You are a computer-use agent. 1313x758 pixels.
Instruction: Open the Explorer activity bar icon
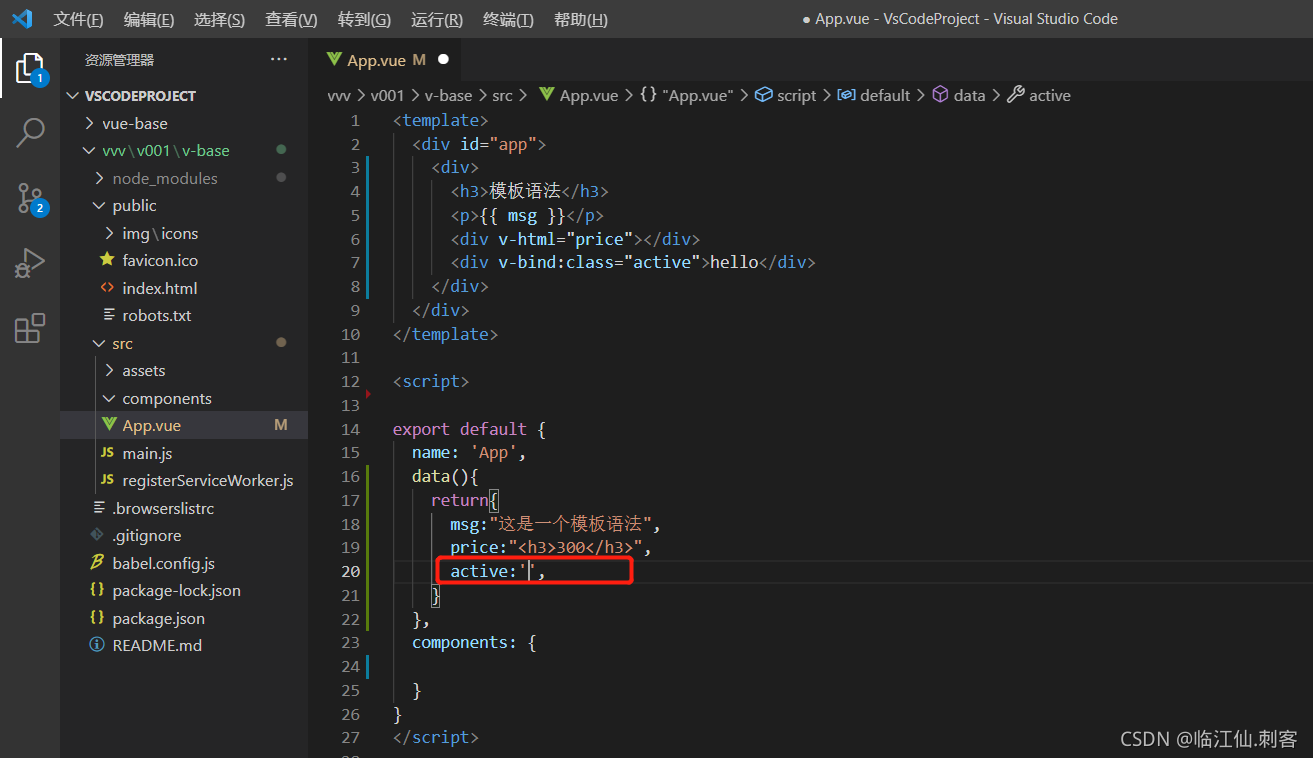tap(30, 68)
